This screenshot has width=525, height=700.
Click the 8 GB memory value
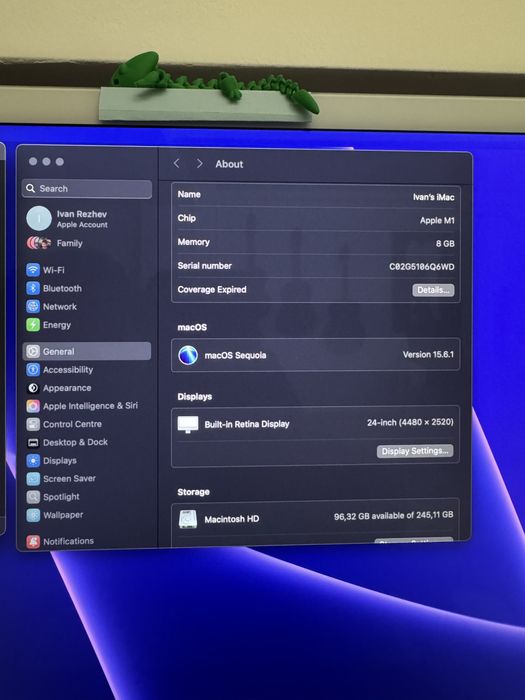point(445,244)
